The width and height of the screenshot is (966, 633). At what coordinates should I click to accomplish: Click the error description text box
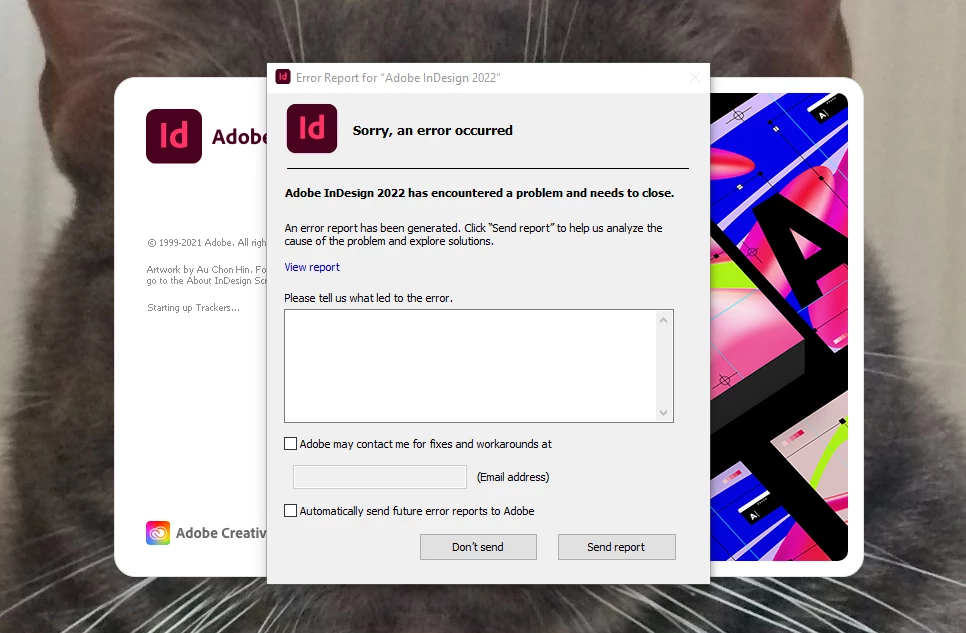(471, 366)
